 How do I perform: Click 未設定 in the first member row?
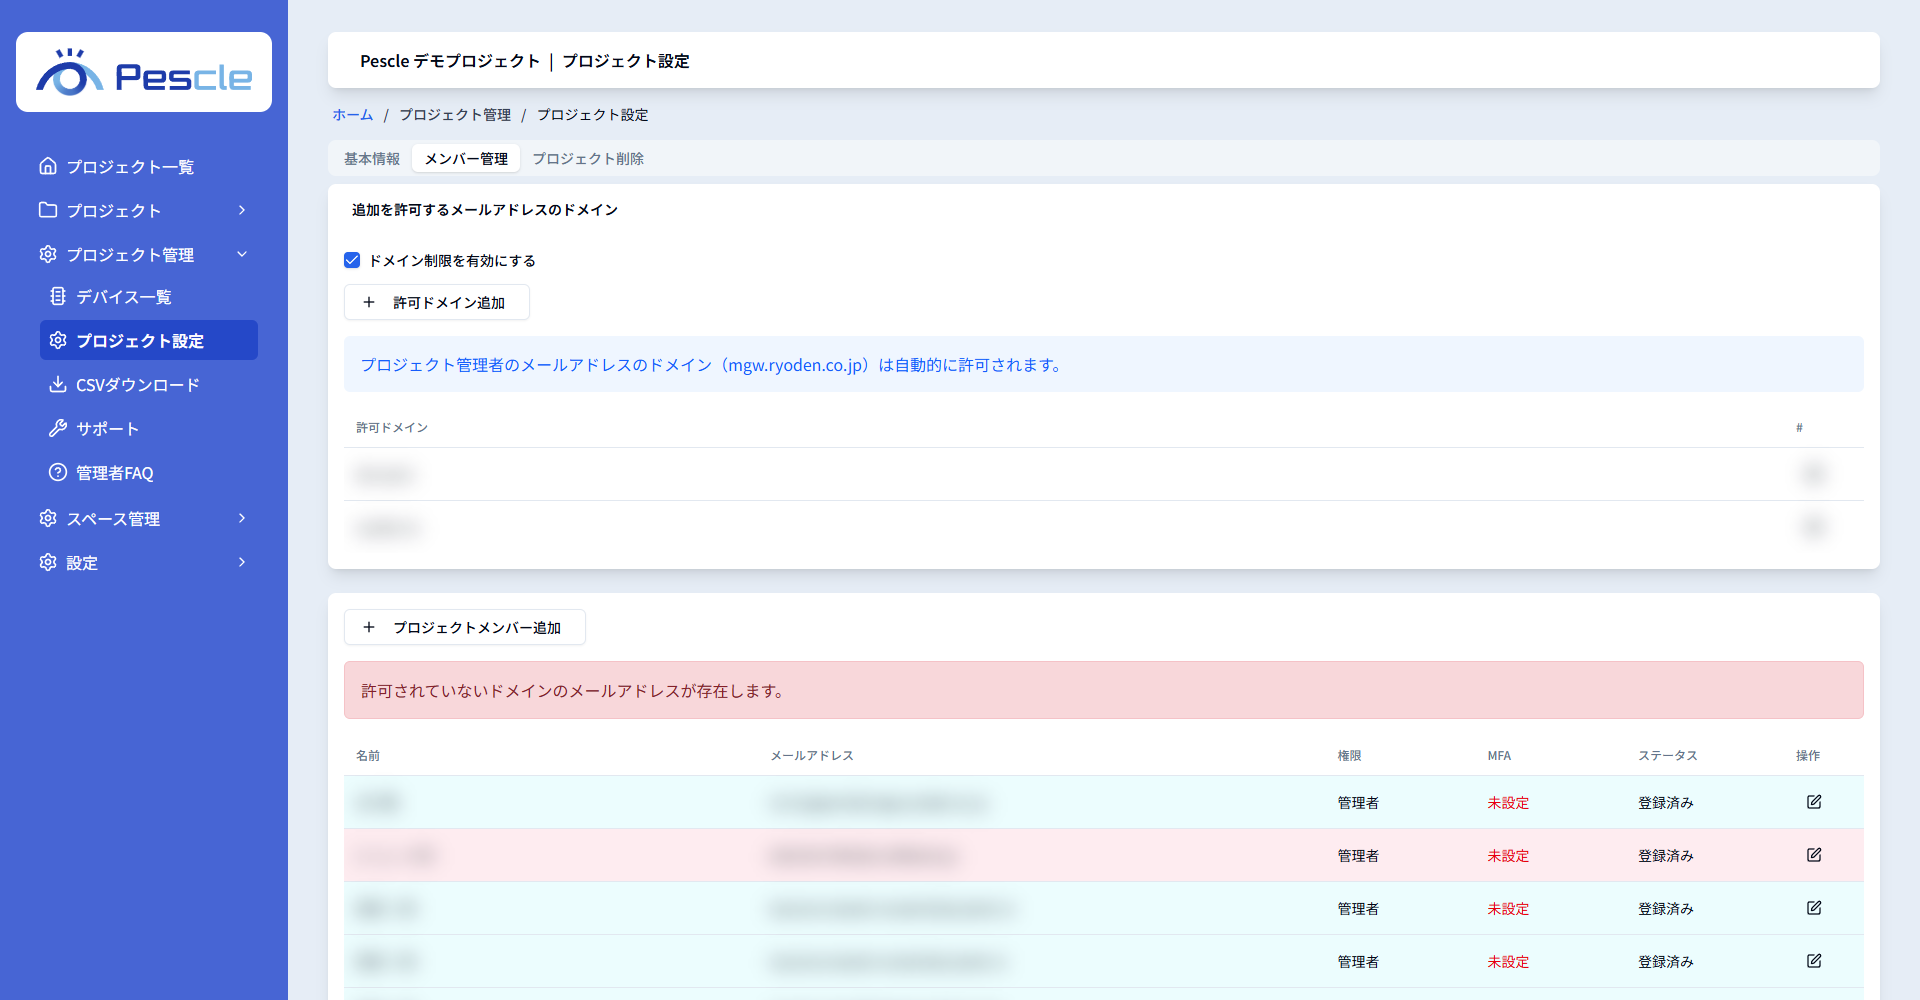coord(1508,802)
